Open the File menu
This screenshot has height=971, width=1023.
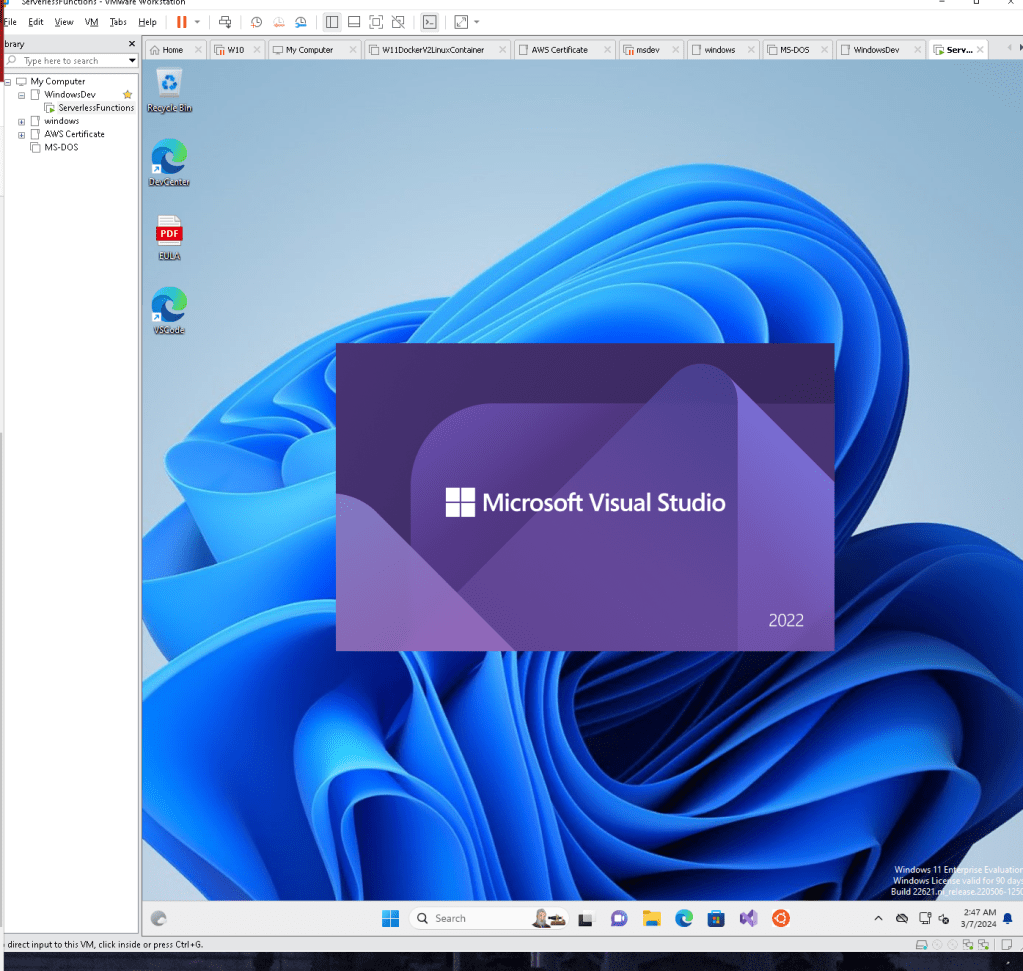point(10,22)
